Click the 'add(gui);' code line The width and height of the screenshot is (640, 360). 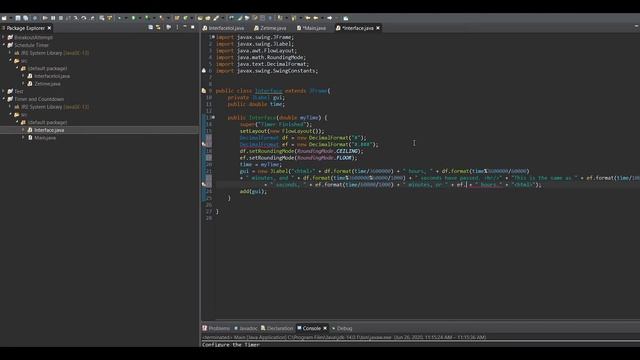pos(253,191)
